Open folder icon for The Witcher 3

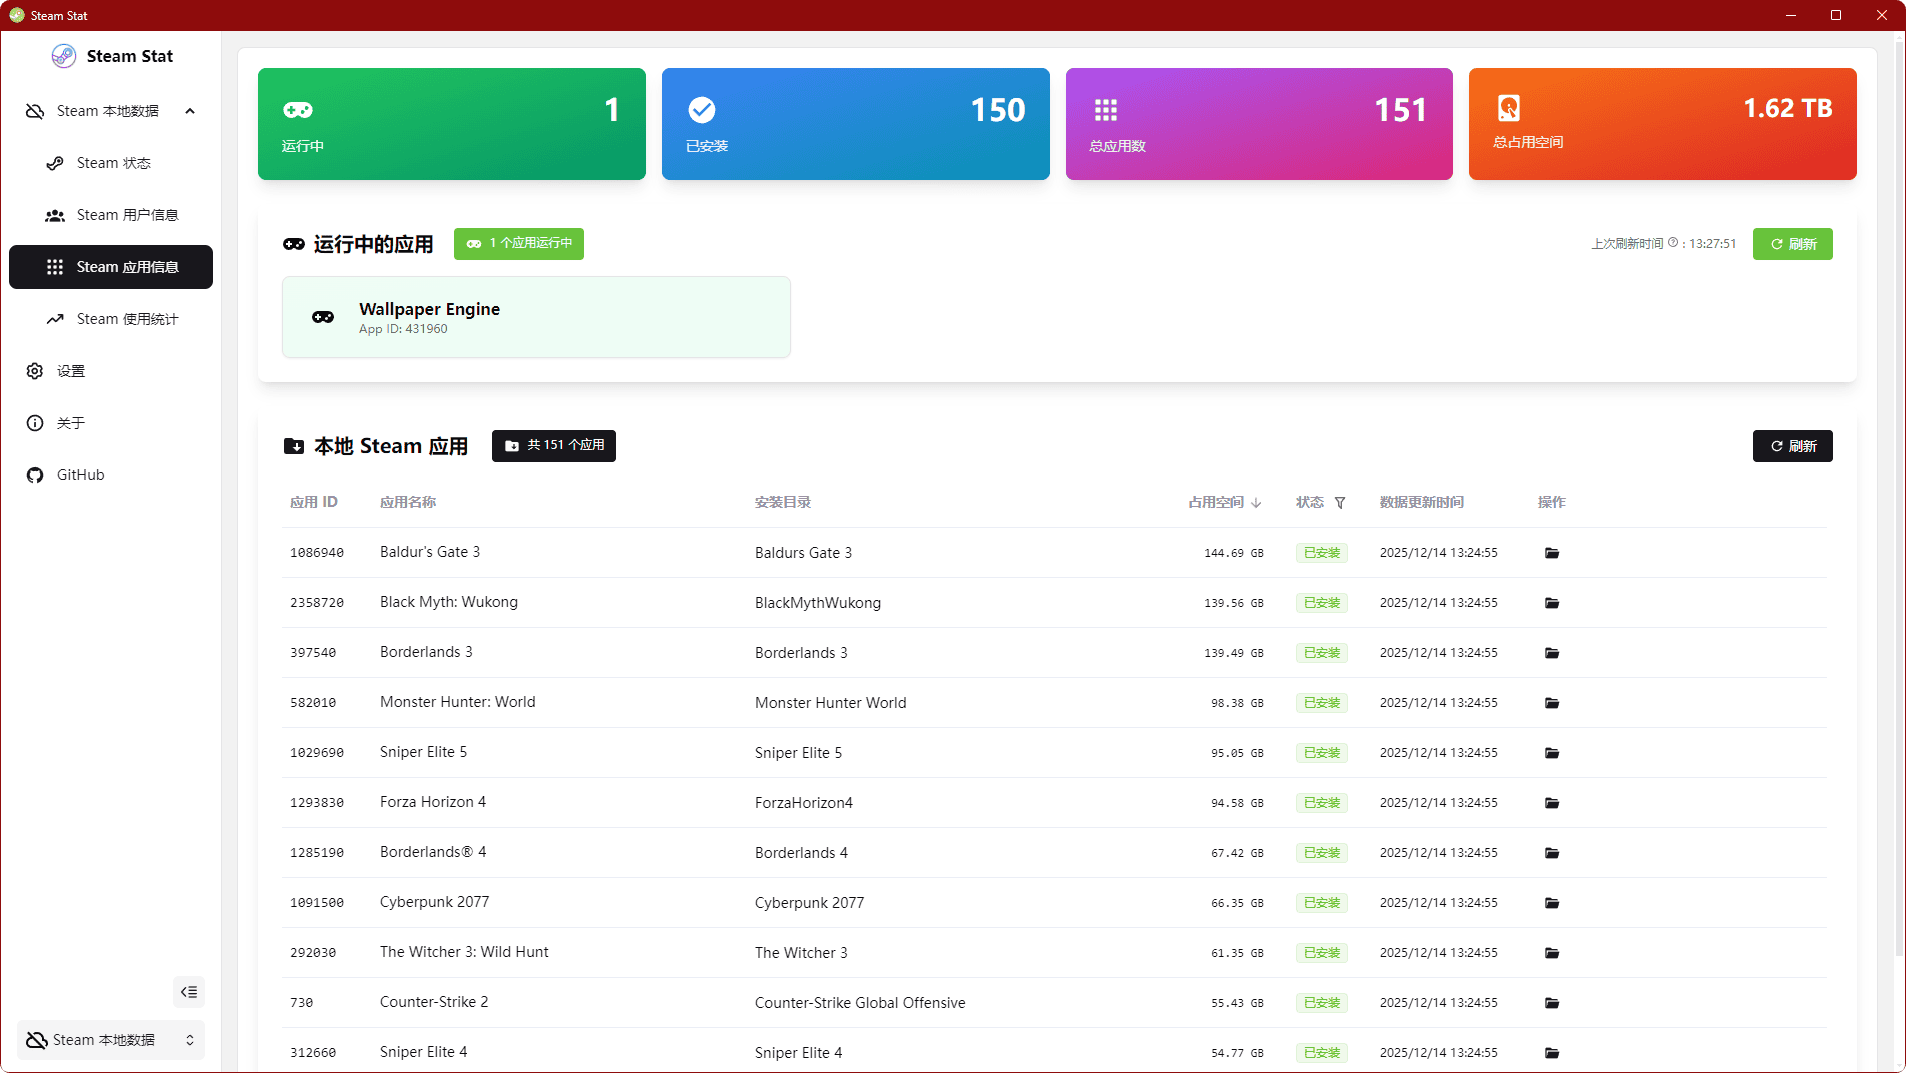pyautogui.click(x=1551, y=953)
